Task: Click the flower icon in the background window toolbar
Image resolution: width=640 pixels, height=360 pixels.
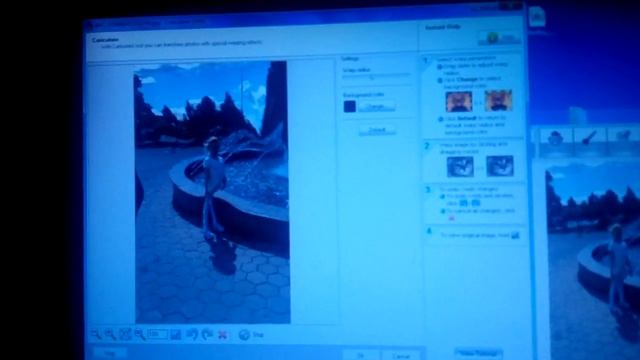Action: (555, 138)
